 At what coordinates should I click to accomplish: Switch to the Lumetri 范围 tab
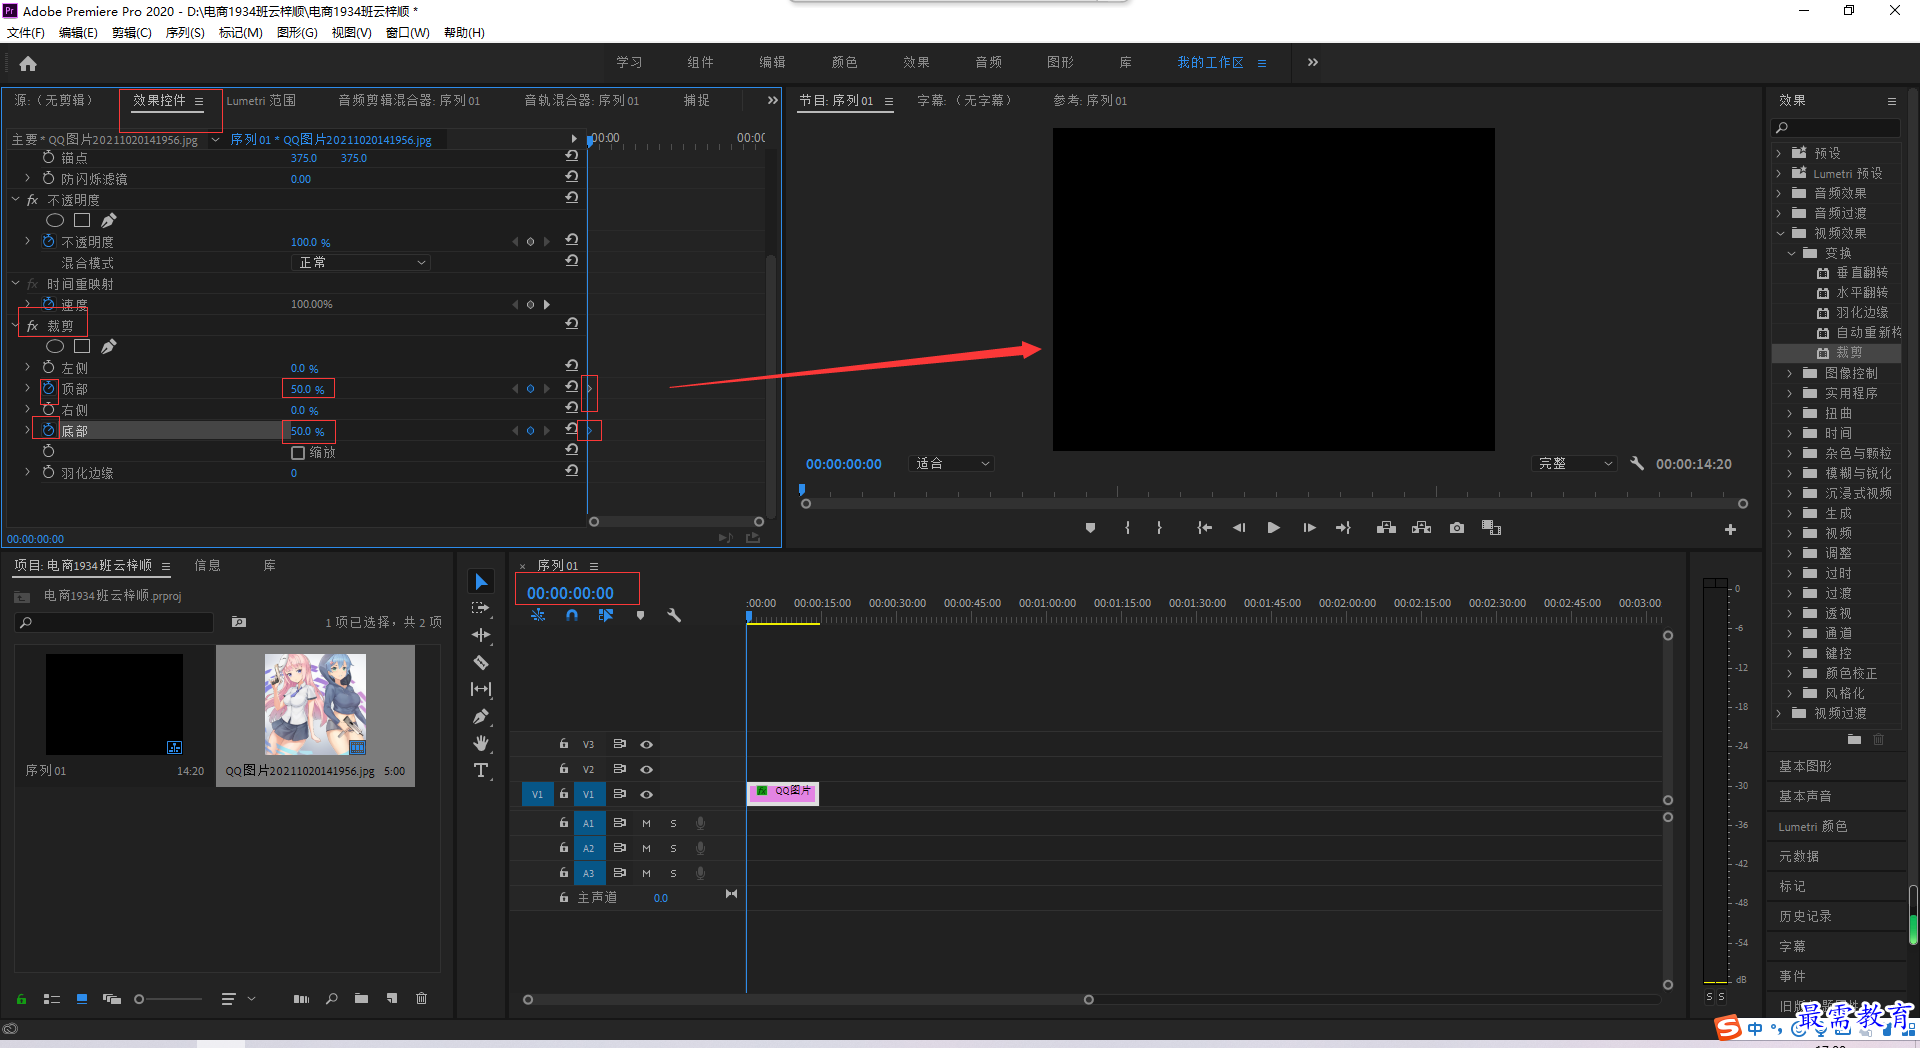(261, 100)
